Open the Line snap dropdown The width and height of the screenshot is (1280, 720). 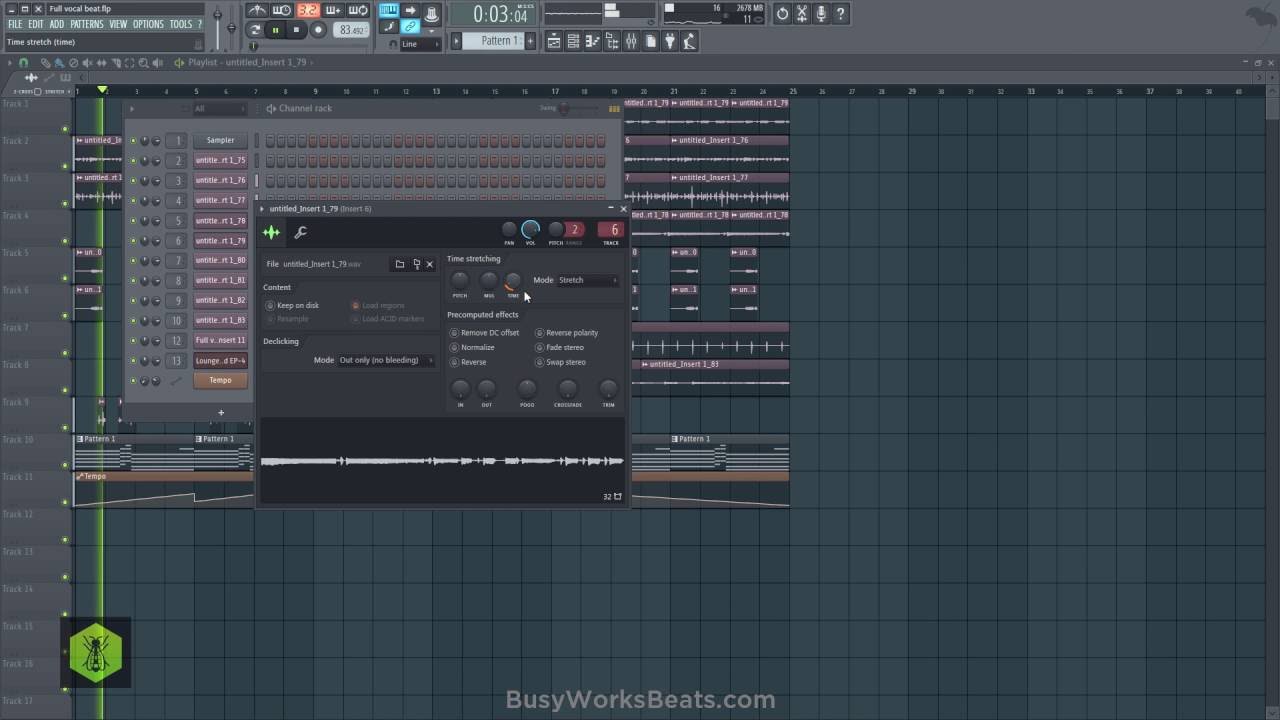[x=420, y=45]
